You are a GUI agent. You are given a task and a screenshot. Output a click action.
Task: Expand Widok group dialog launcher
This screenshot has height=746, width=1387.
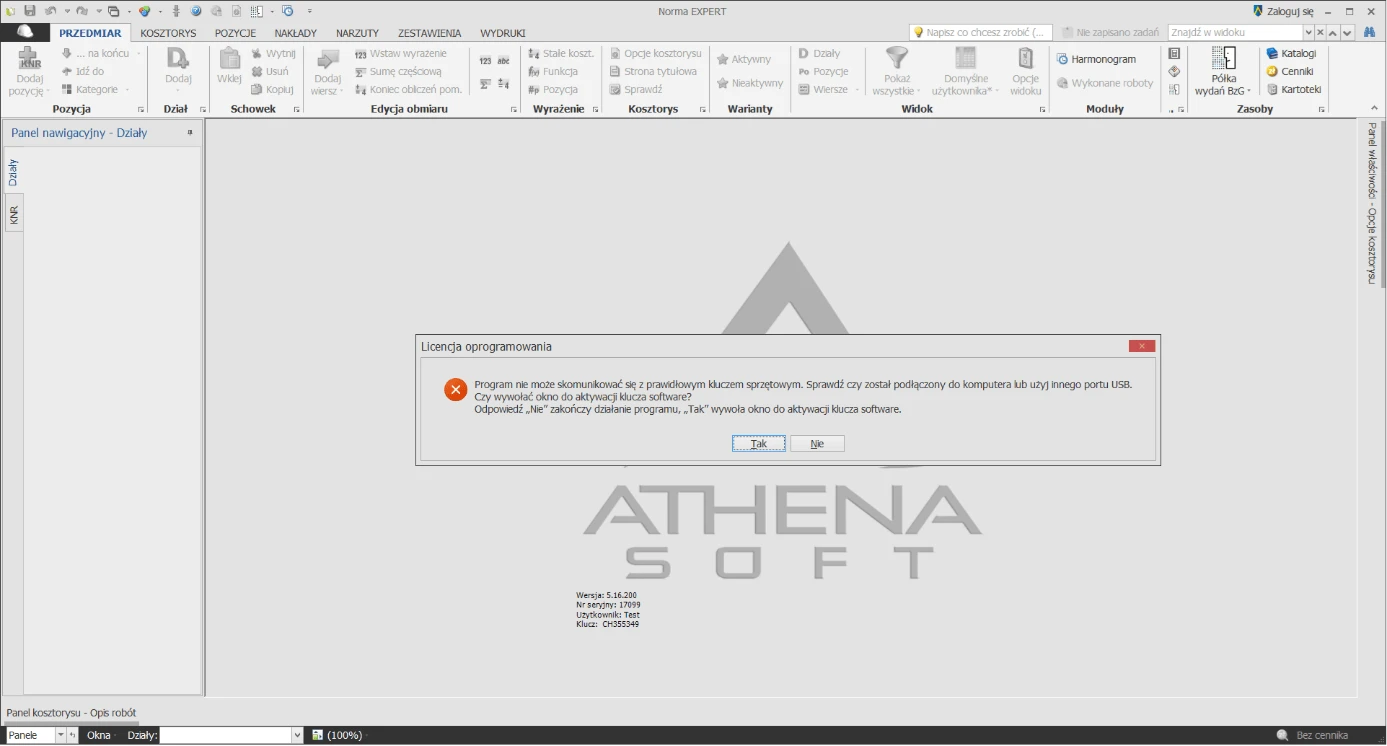click(x=1042, y=109)
